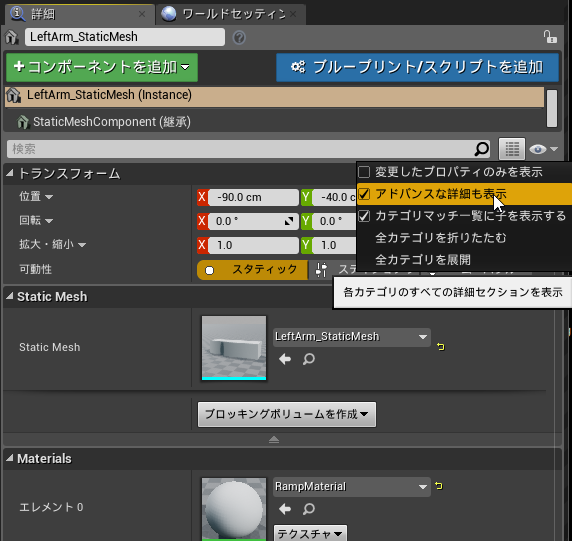
Task: Collapse advanced Static Mesh section arrow
Action: click(x=274, y=440)
